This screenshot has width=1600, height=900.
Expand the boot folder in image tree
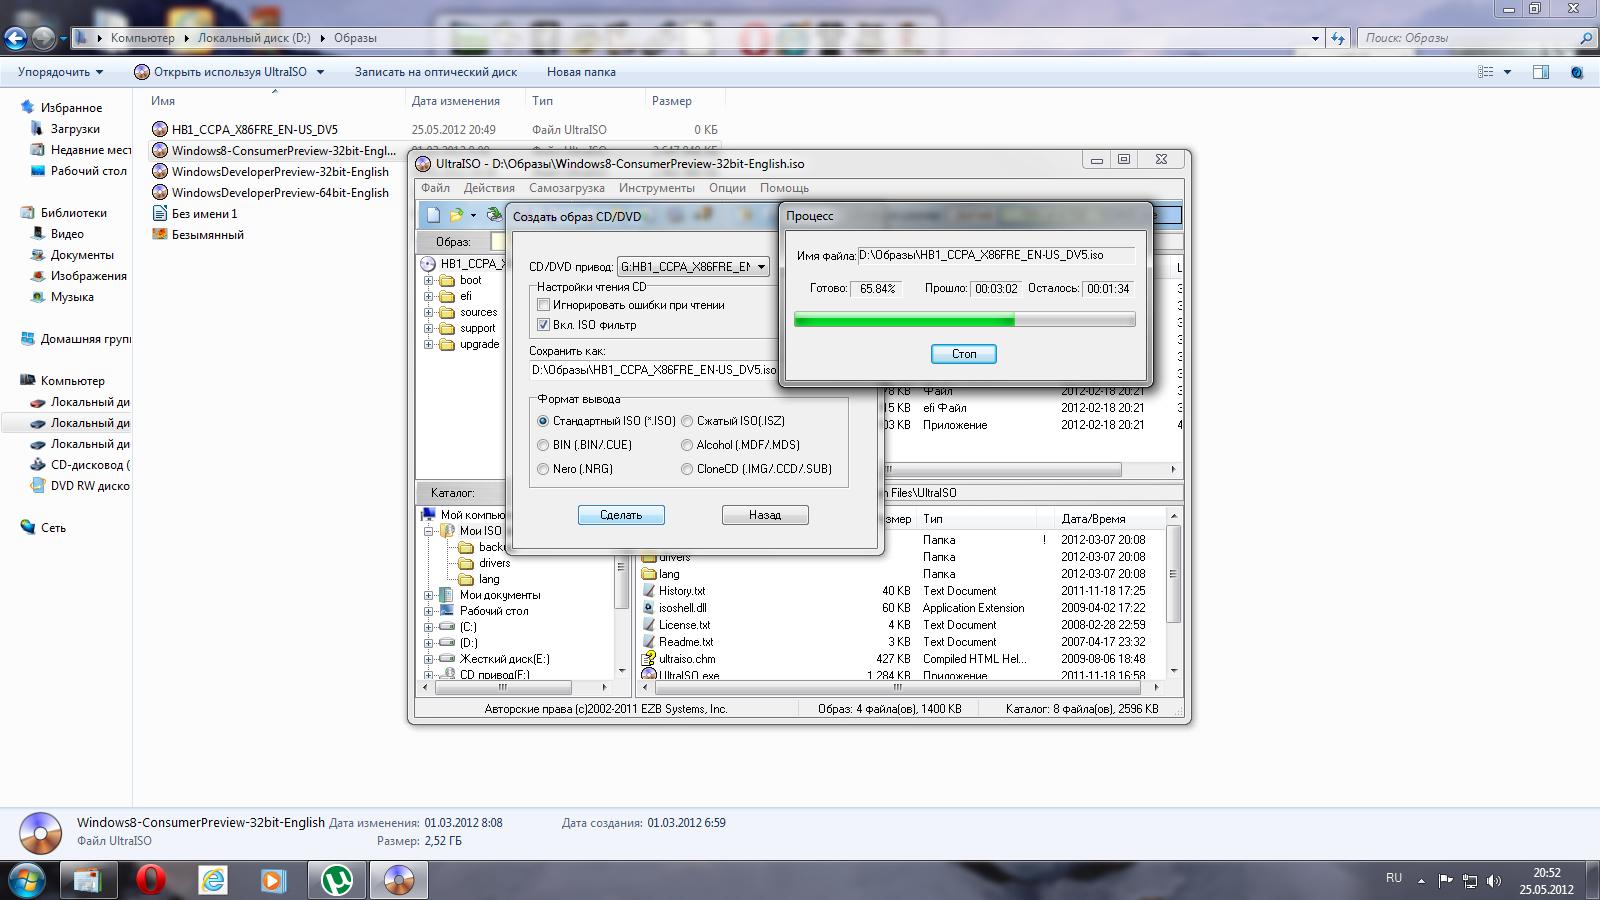coord(429,281)
